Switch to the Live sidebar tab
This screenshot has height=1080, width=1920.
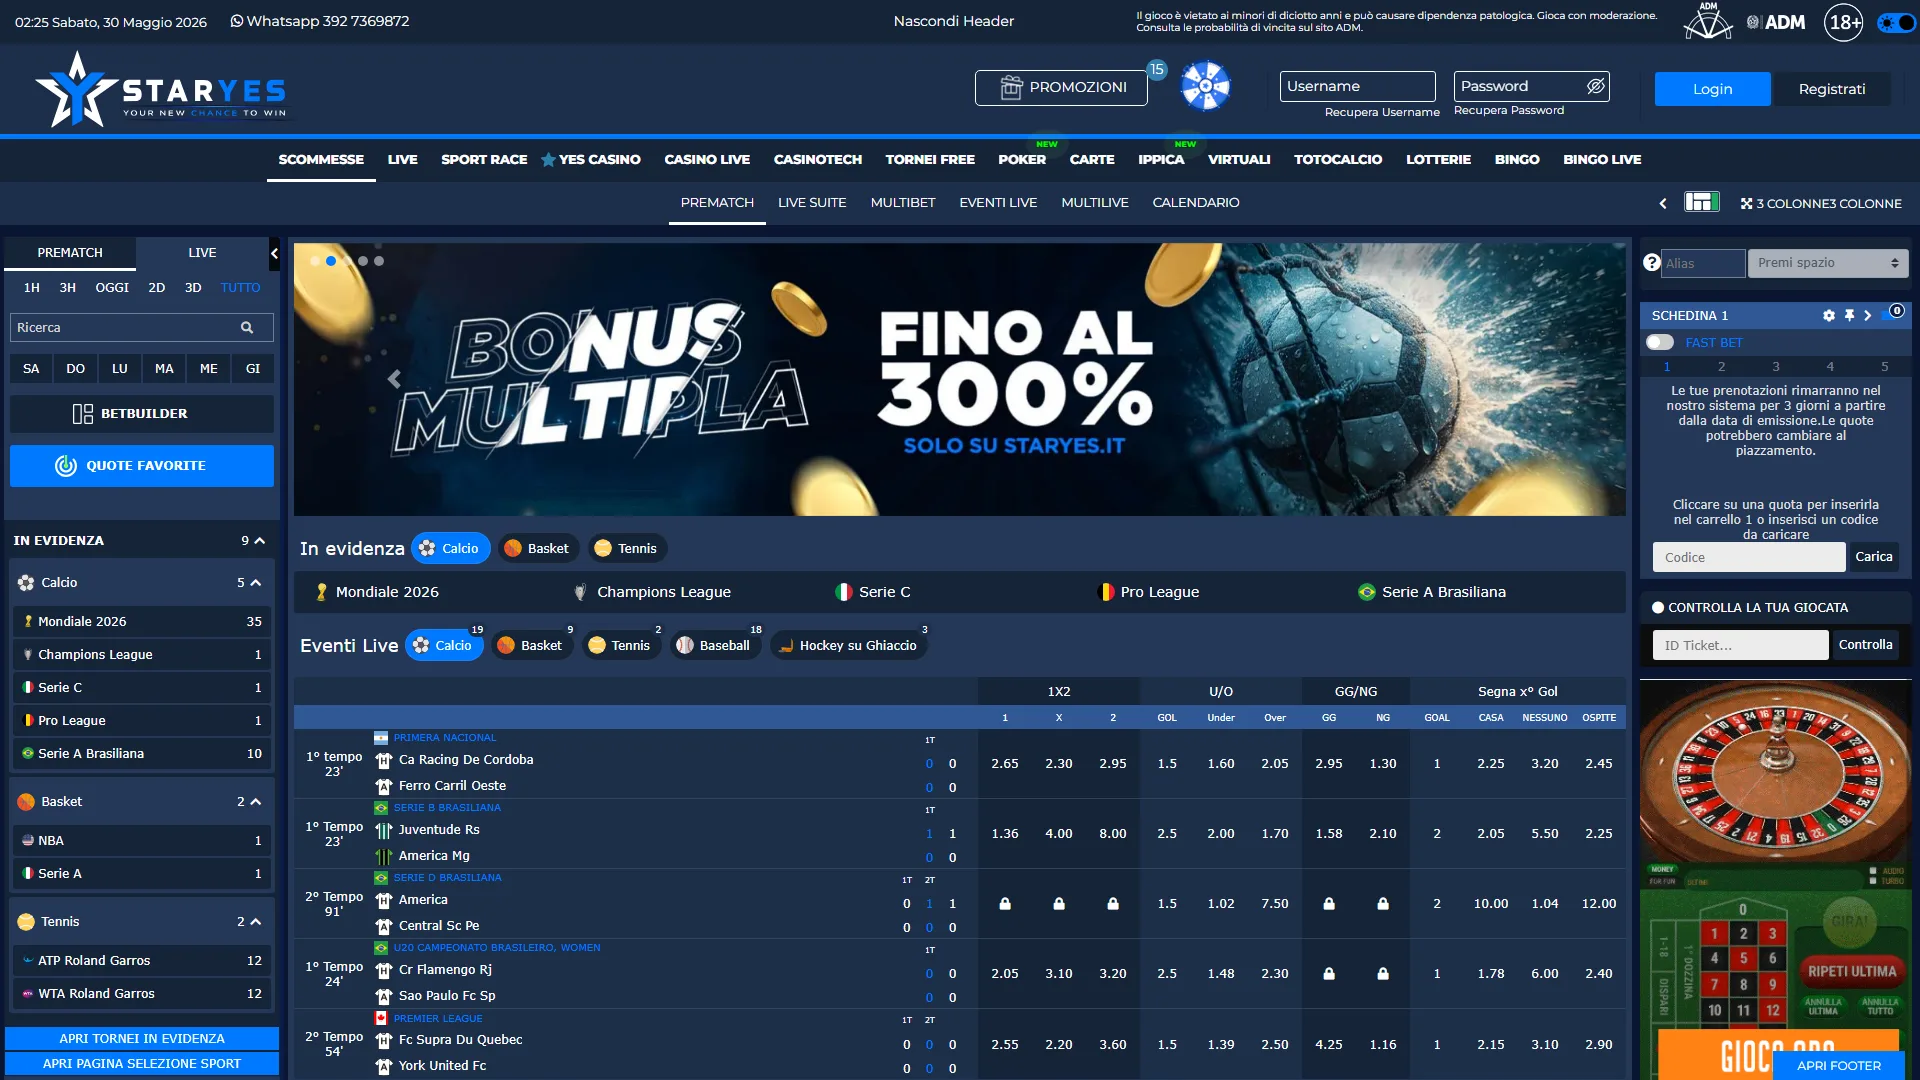(x=202, y=253)
